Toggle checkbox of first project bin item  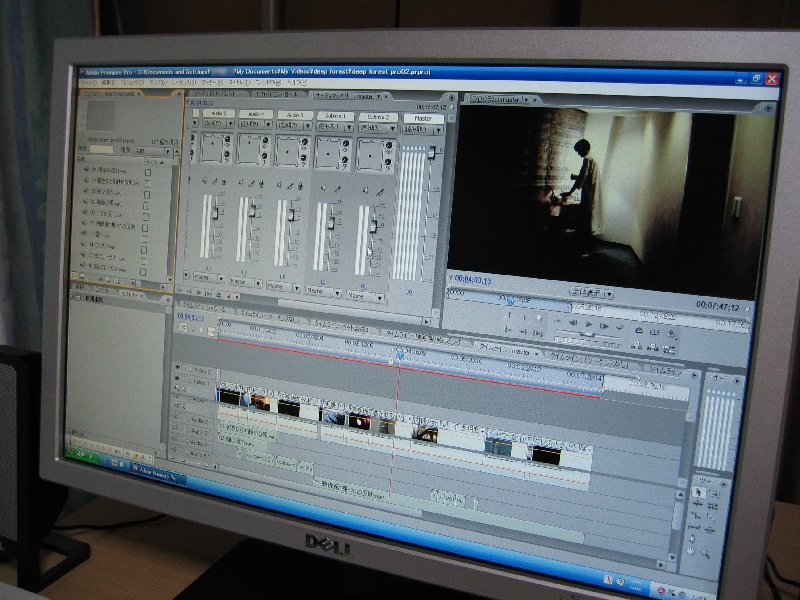(x=147, y=172)
